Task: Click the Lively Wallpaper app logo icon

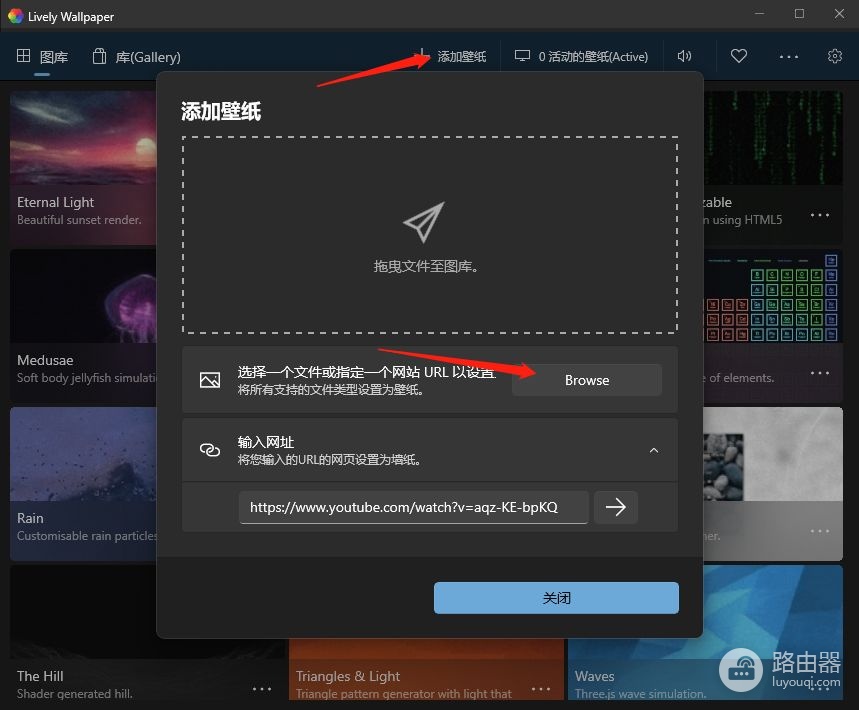Action: tap(15, 16)
